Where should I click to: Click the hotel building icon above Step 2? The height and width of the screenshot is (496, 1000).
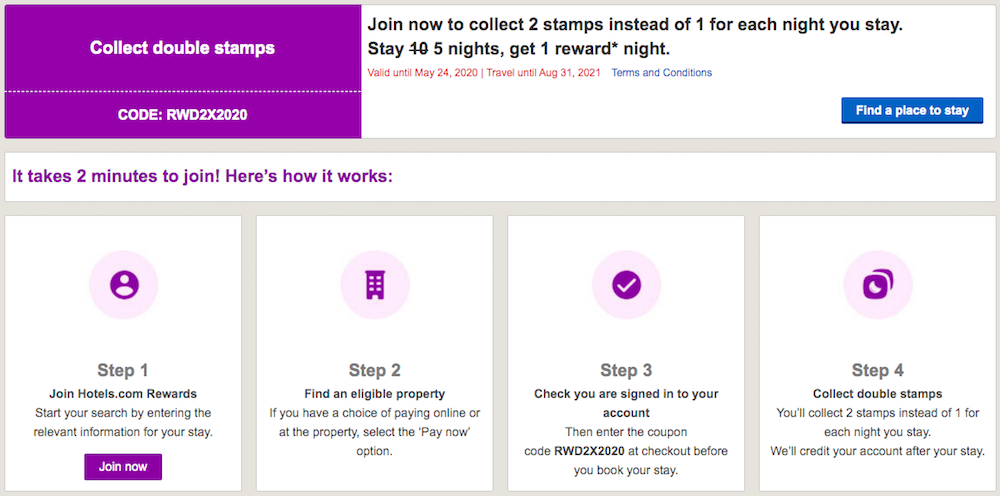(x=375, y=284)
